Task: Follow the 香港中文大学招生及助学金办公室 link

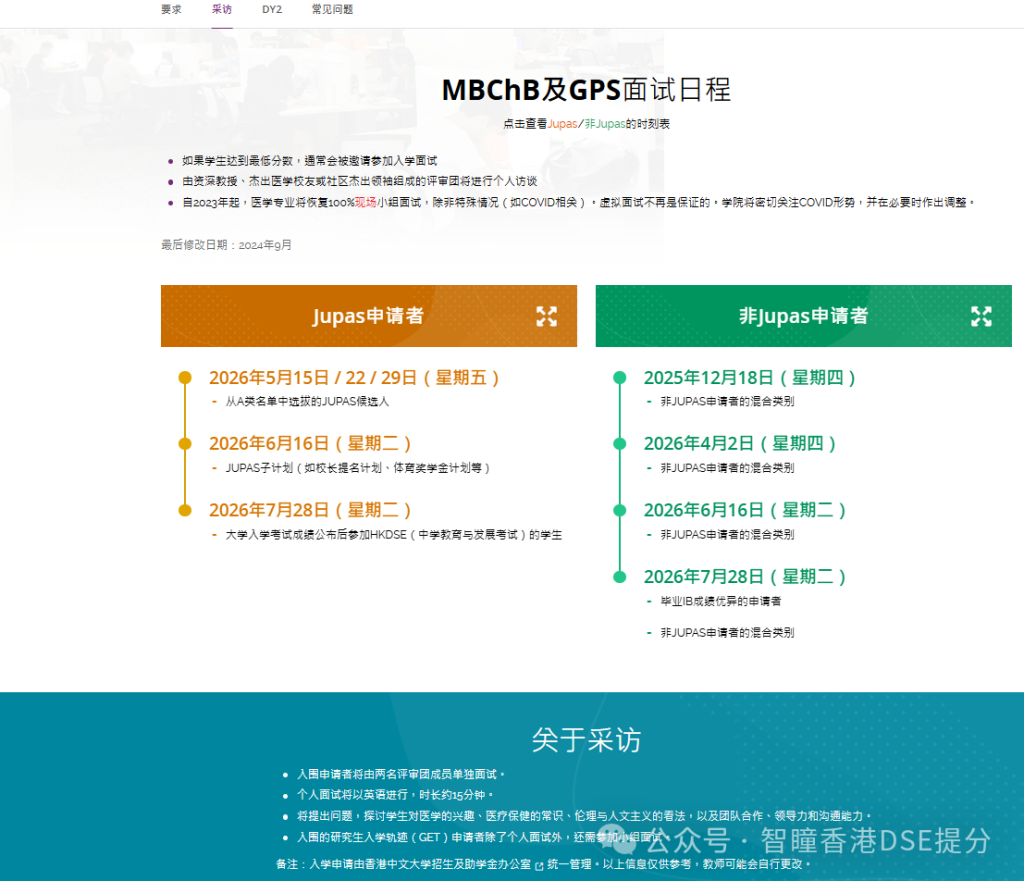Action: (448, 864)
